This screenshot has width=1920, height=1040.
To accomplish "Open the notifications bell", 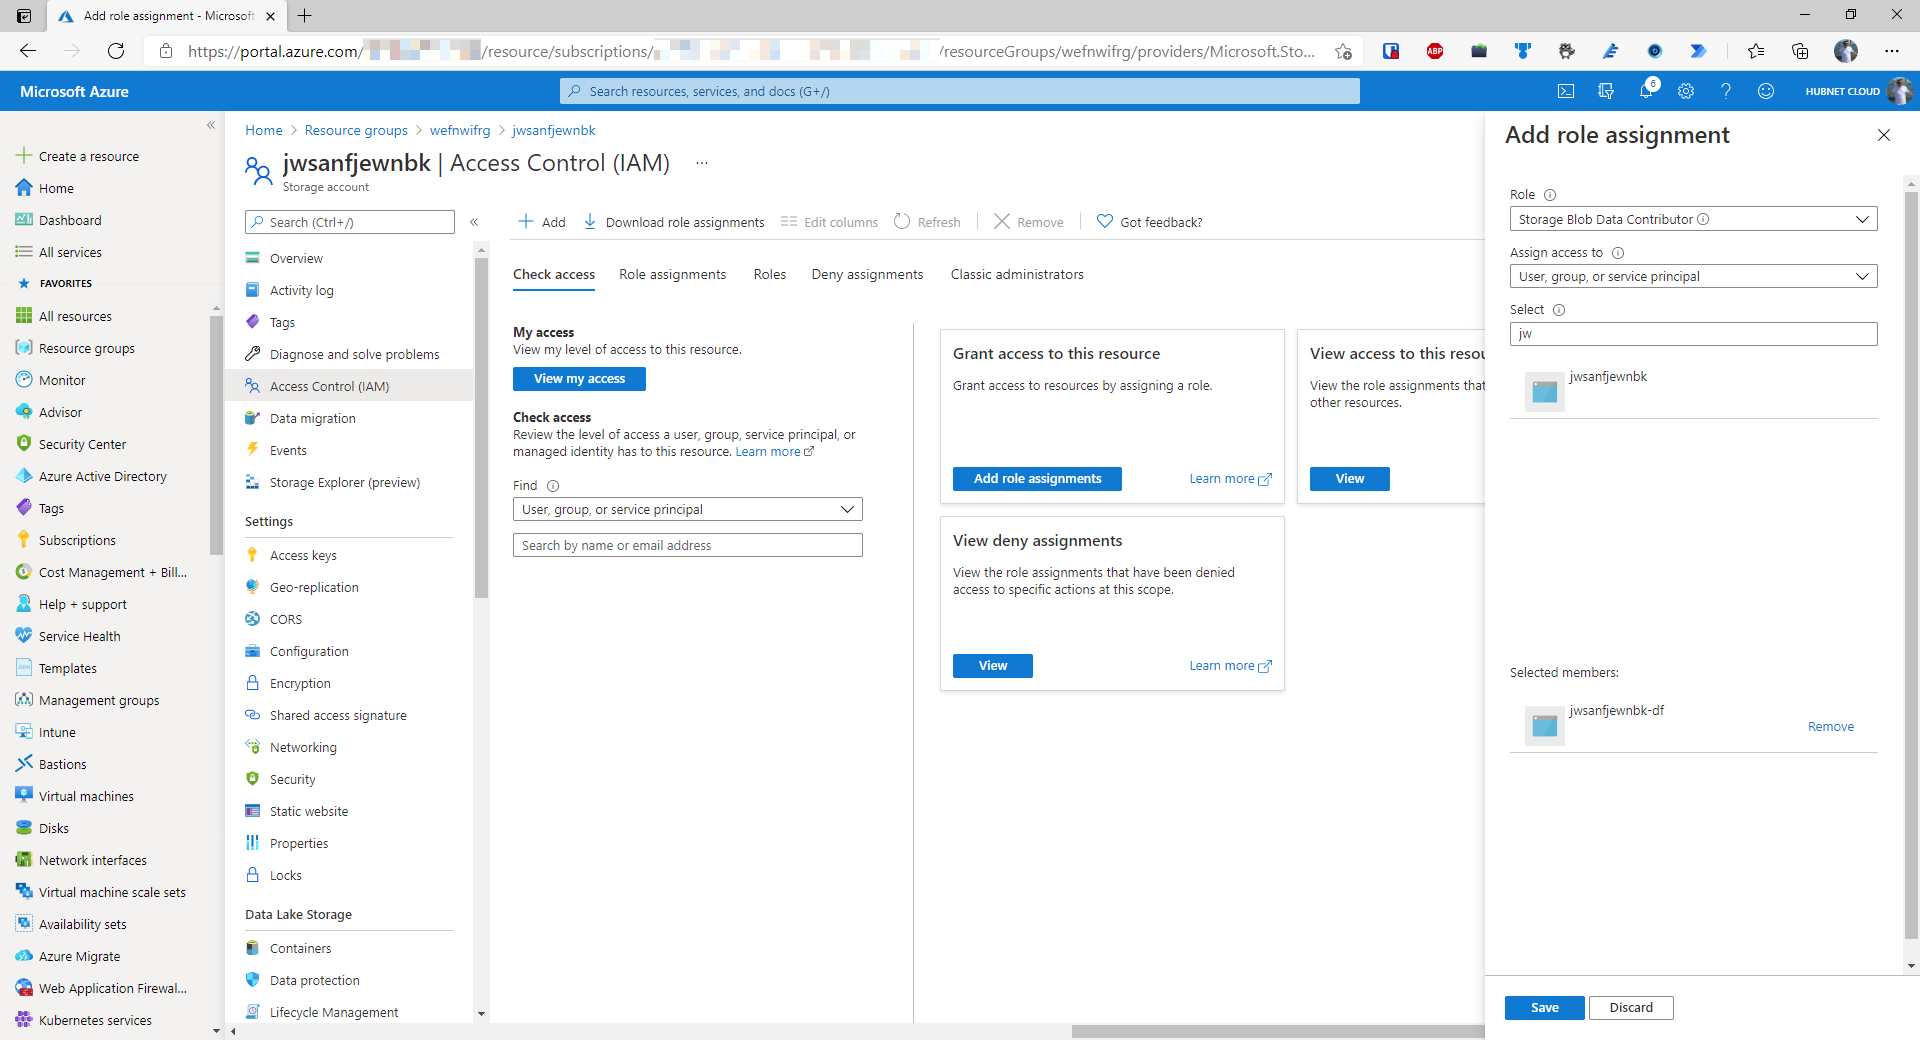I will [1646, 91].
